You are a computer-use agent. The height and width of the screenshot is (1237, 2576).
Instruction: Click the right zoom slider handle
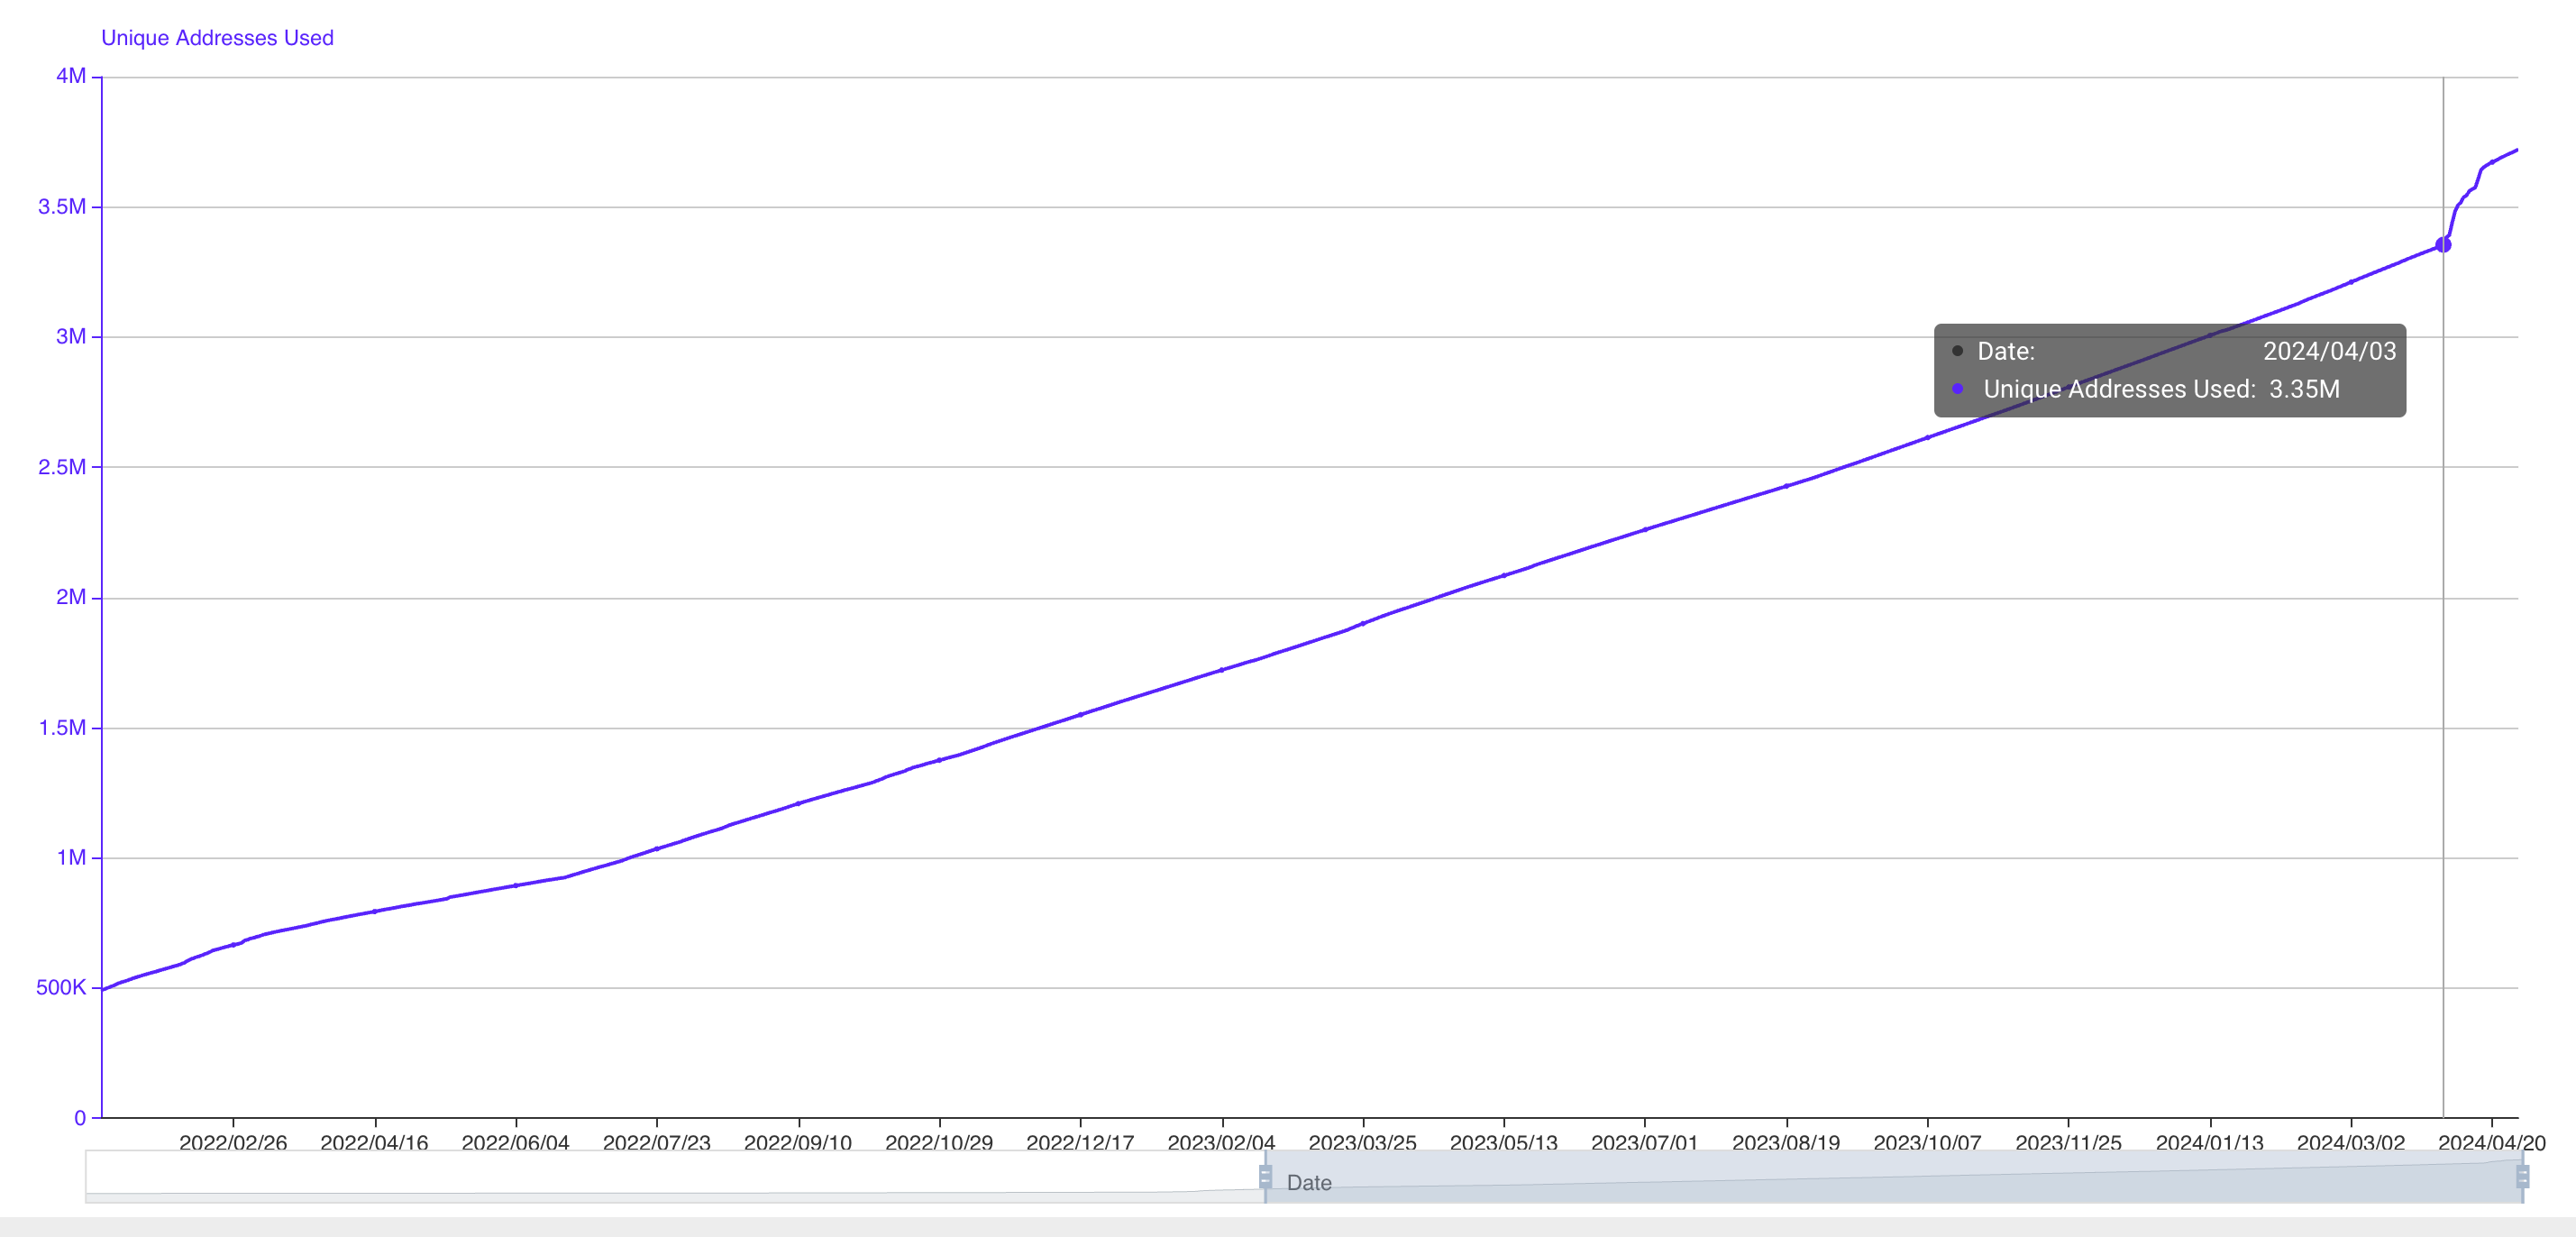point(2522,1176)
